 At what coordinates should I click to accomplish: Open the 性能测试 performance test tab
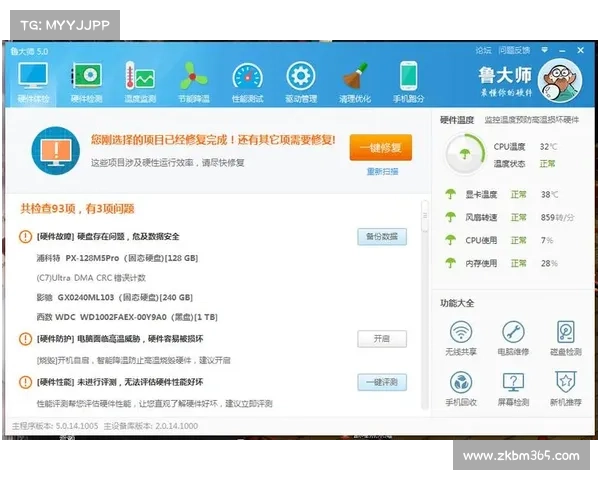tap(248, 83)
